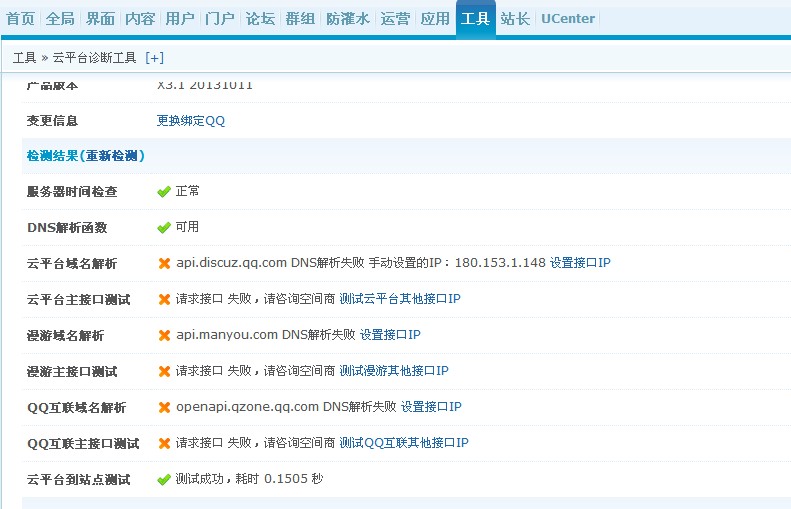The image size is (791, 509).
Task: Open the 用户 tab
Action: 180,19
